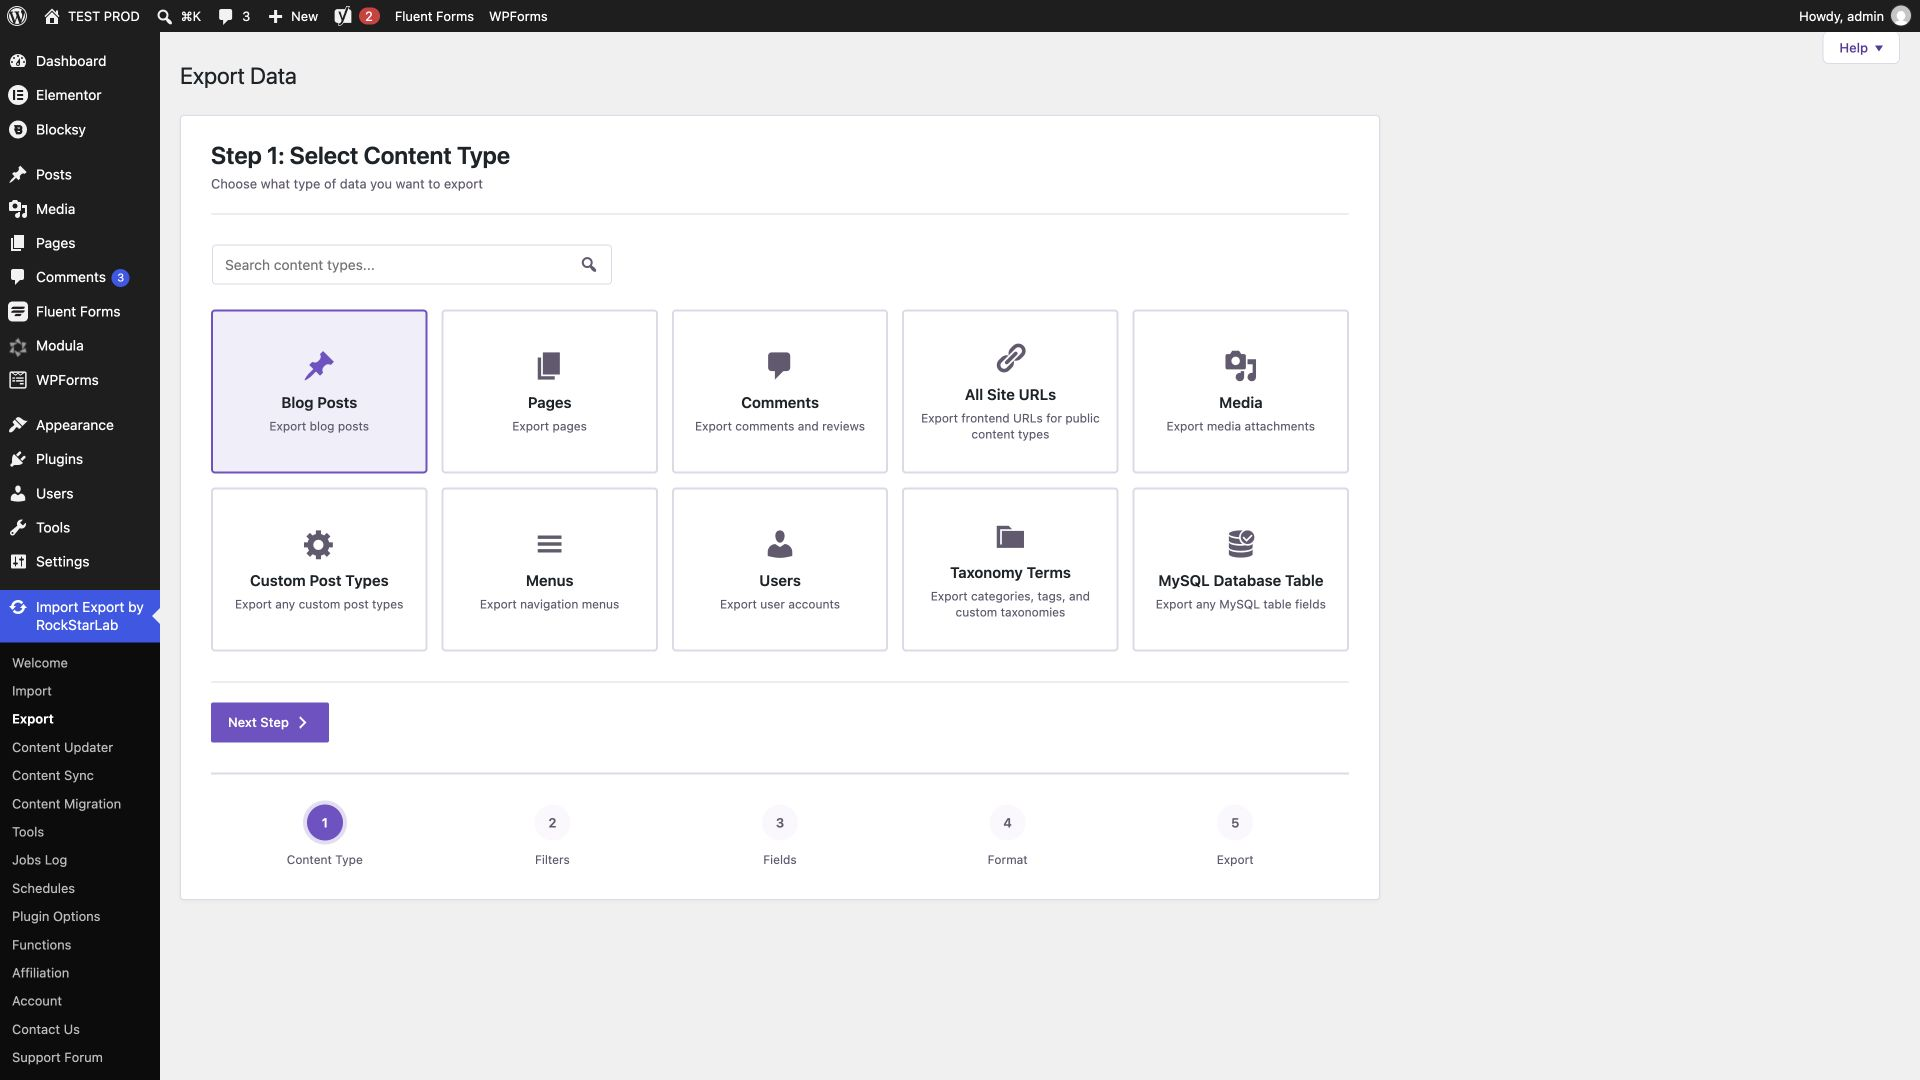The width and height of the screenshot is (1920, 1080).
Task: Focus the Search content types field
Action: coord(411,265)
